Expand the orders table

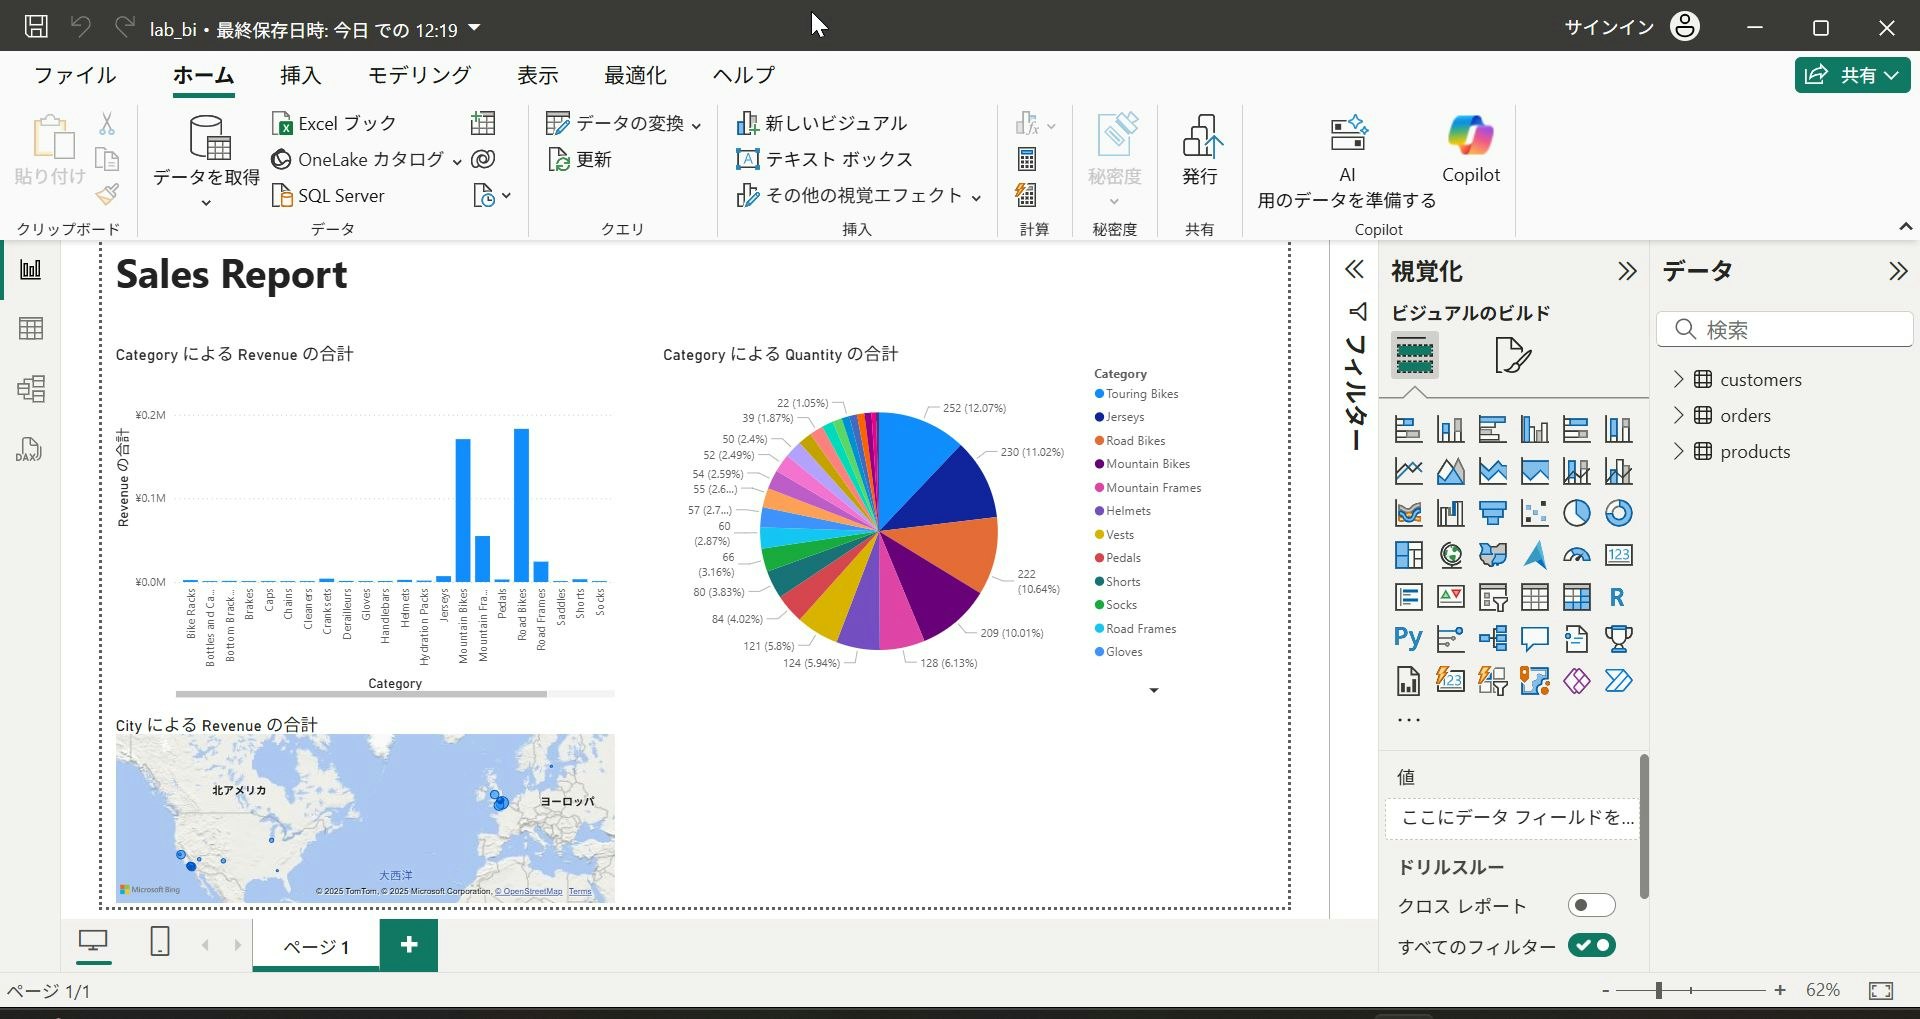click(1678, 415)
